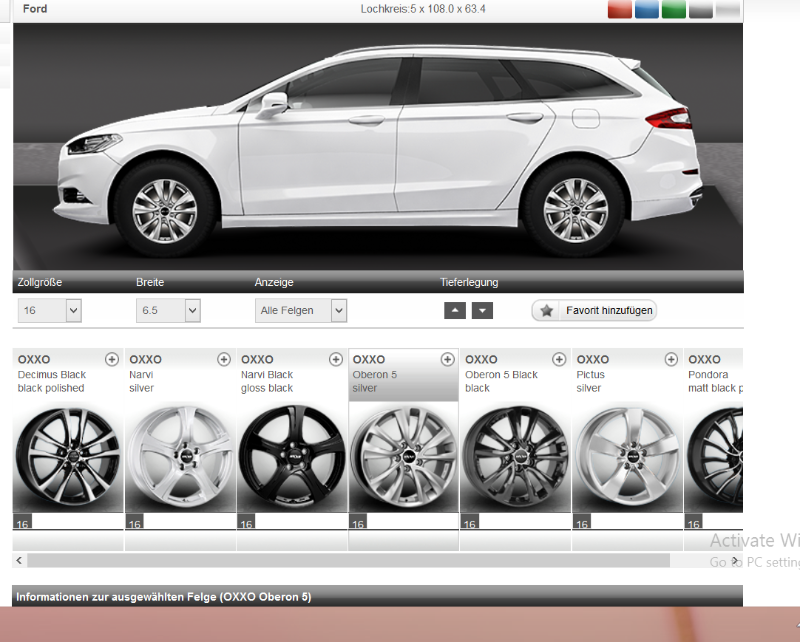
Task: Choose the green car color swatch
Action: 674,9
